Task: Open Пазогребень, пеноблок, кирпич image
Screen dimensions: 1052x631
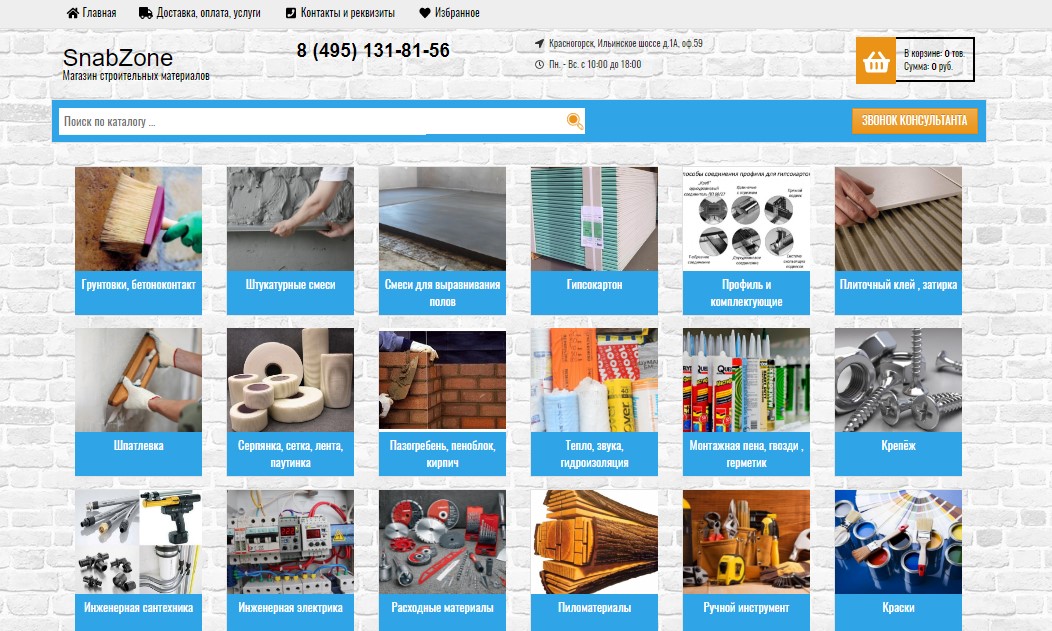Action: point(442,380)
